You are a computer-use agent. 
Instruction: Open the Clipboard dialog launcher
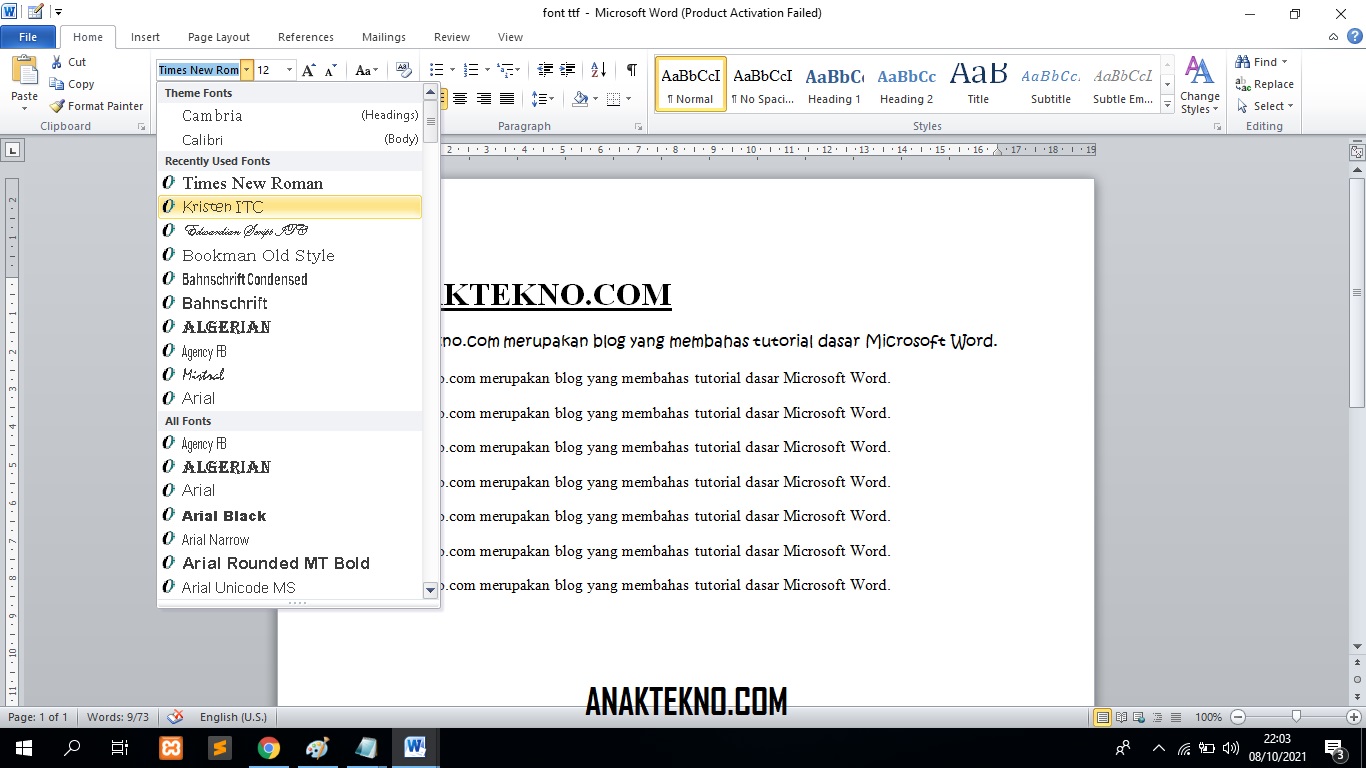click(x=143, y=127)
